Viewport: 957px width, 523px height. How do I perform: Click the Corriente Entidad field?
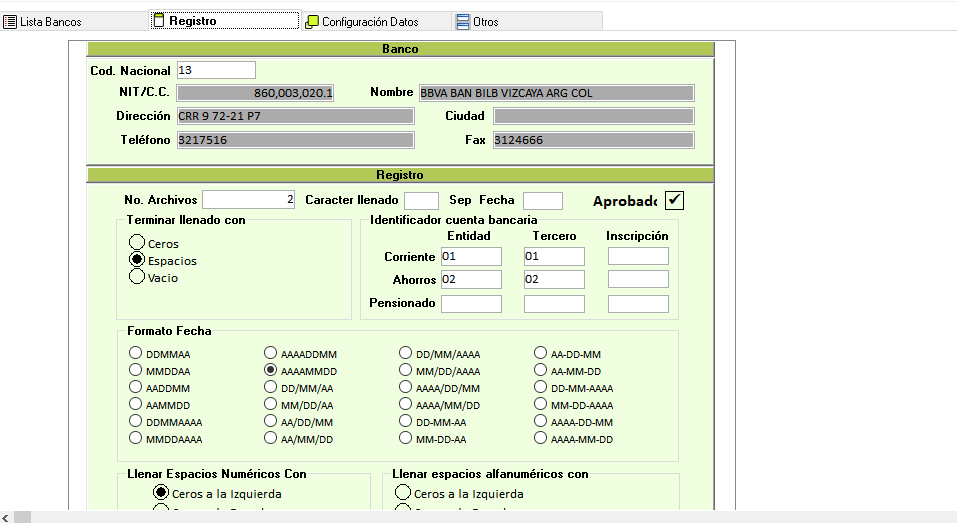click(x=471, y=256)
